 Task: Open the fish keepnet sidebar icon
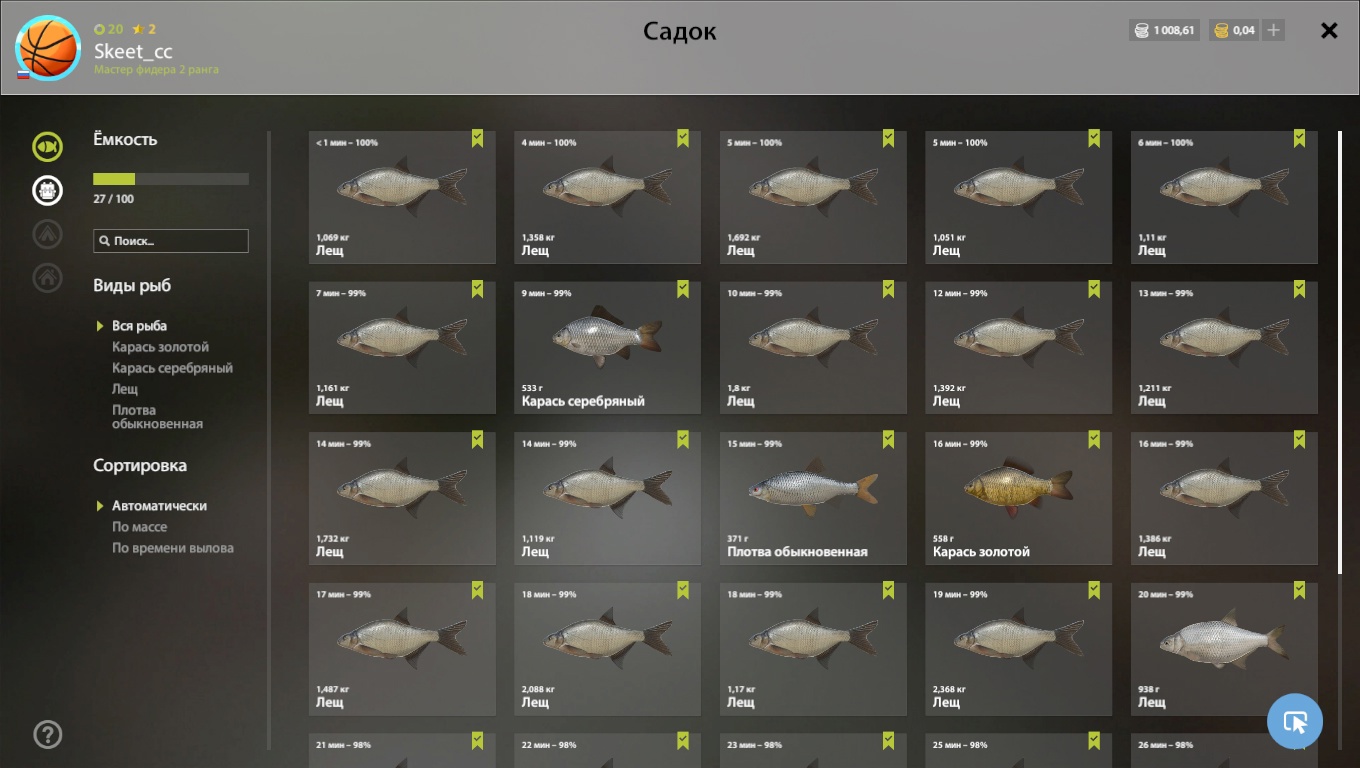(x=47, y=147)
